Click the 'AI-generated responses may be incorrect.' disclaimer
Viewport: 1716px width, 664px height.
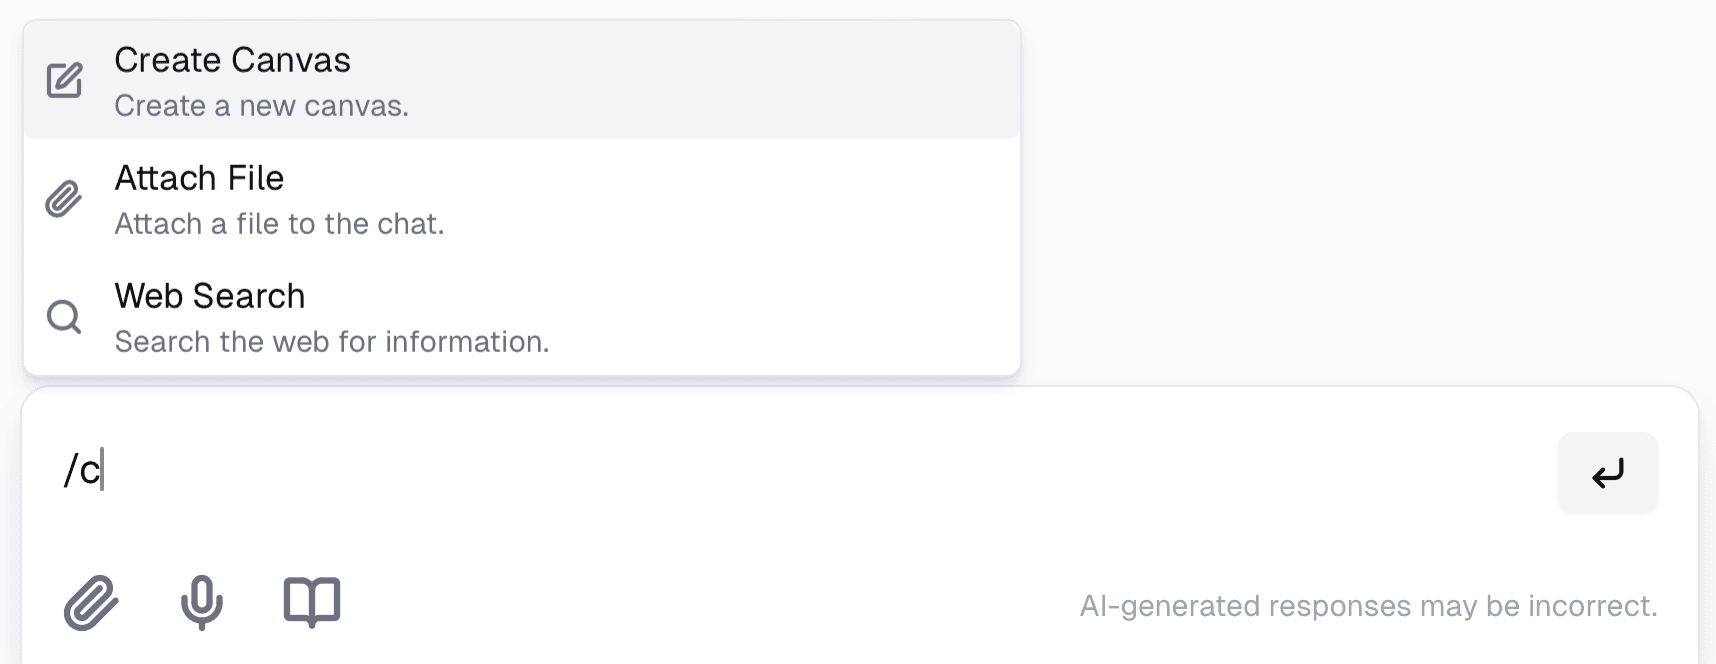(1368, 606)
